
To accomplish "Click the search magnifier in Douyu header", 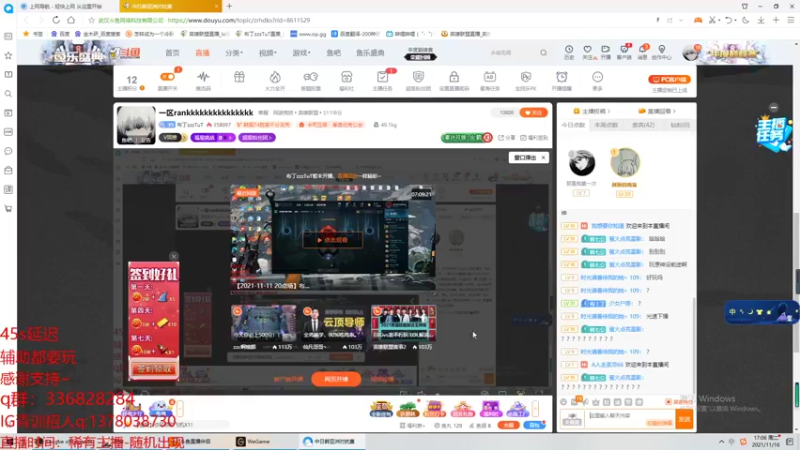I will click(543, 53).
